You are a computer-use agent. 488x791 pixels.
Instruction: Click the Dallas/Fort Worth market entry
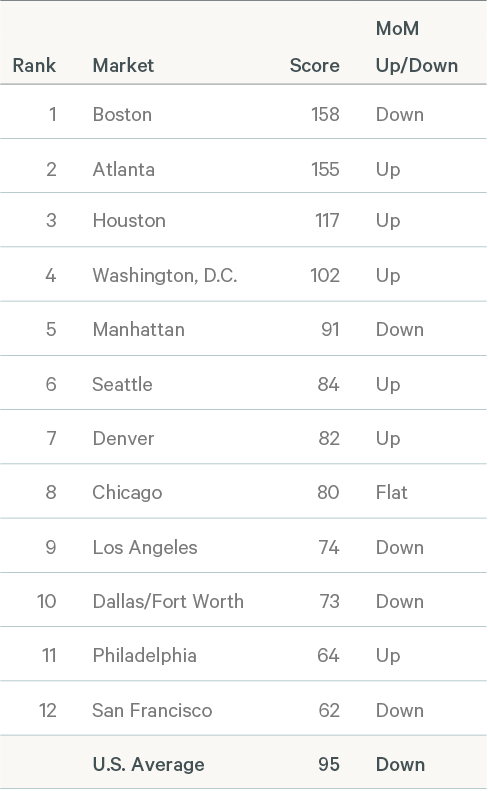[168, 601]
